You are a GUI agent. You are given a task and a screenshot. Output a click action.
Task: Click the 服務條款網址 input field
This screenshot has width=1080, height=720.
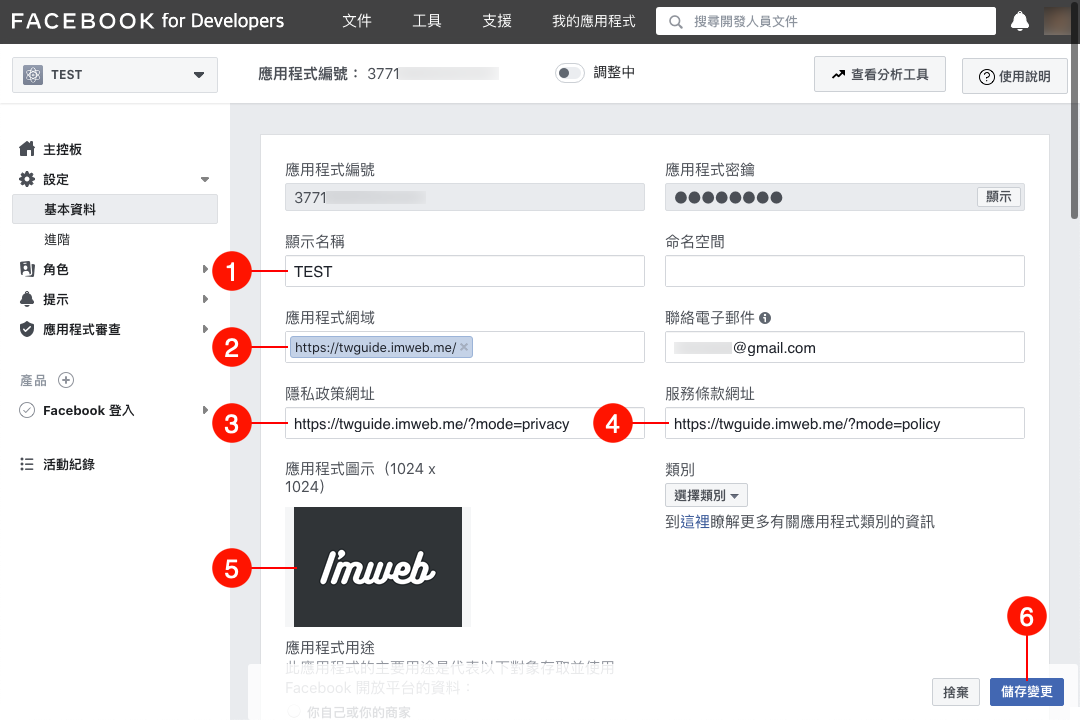pos(844,423)
